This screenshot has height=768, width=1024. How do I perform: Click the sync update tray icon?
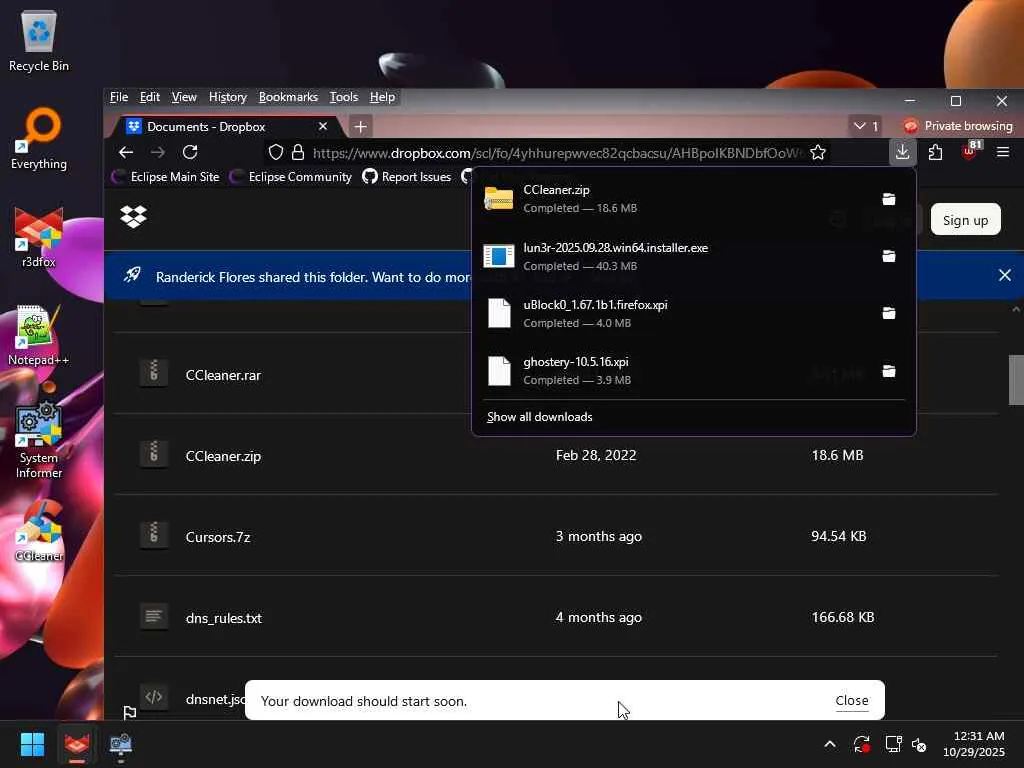click(861, 744)
